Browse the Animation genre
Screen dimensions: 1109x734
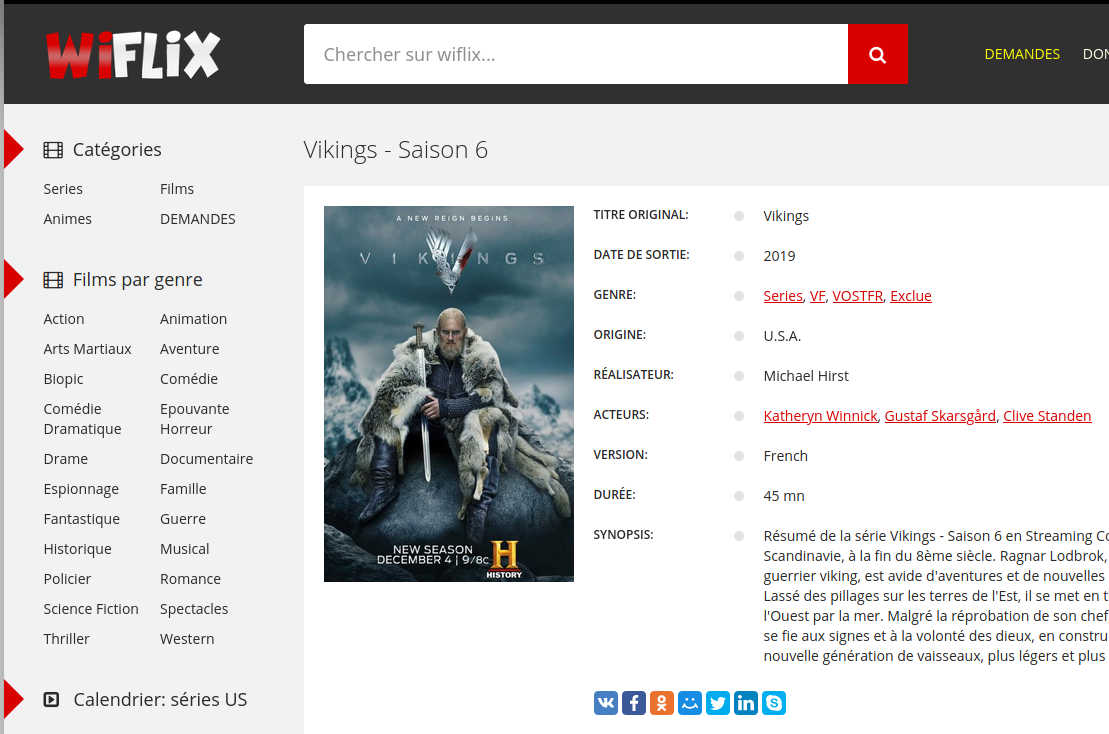point(193,319)
